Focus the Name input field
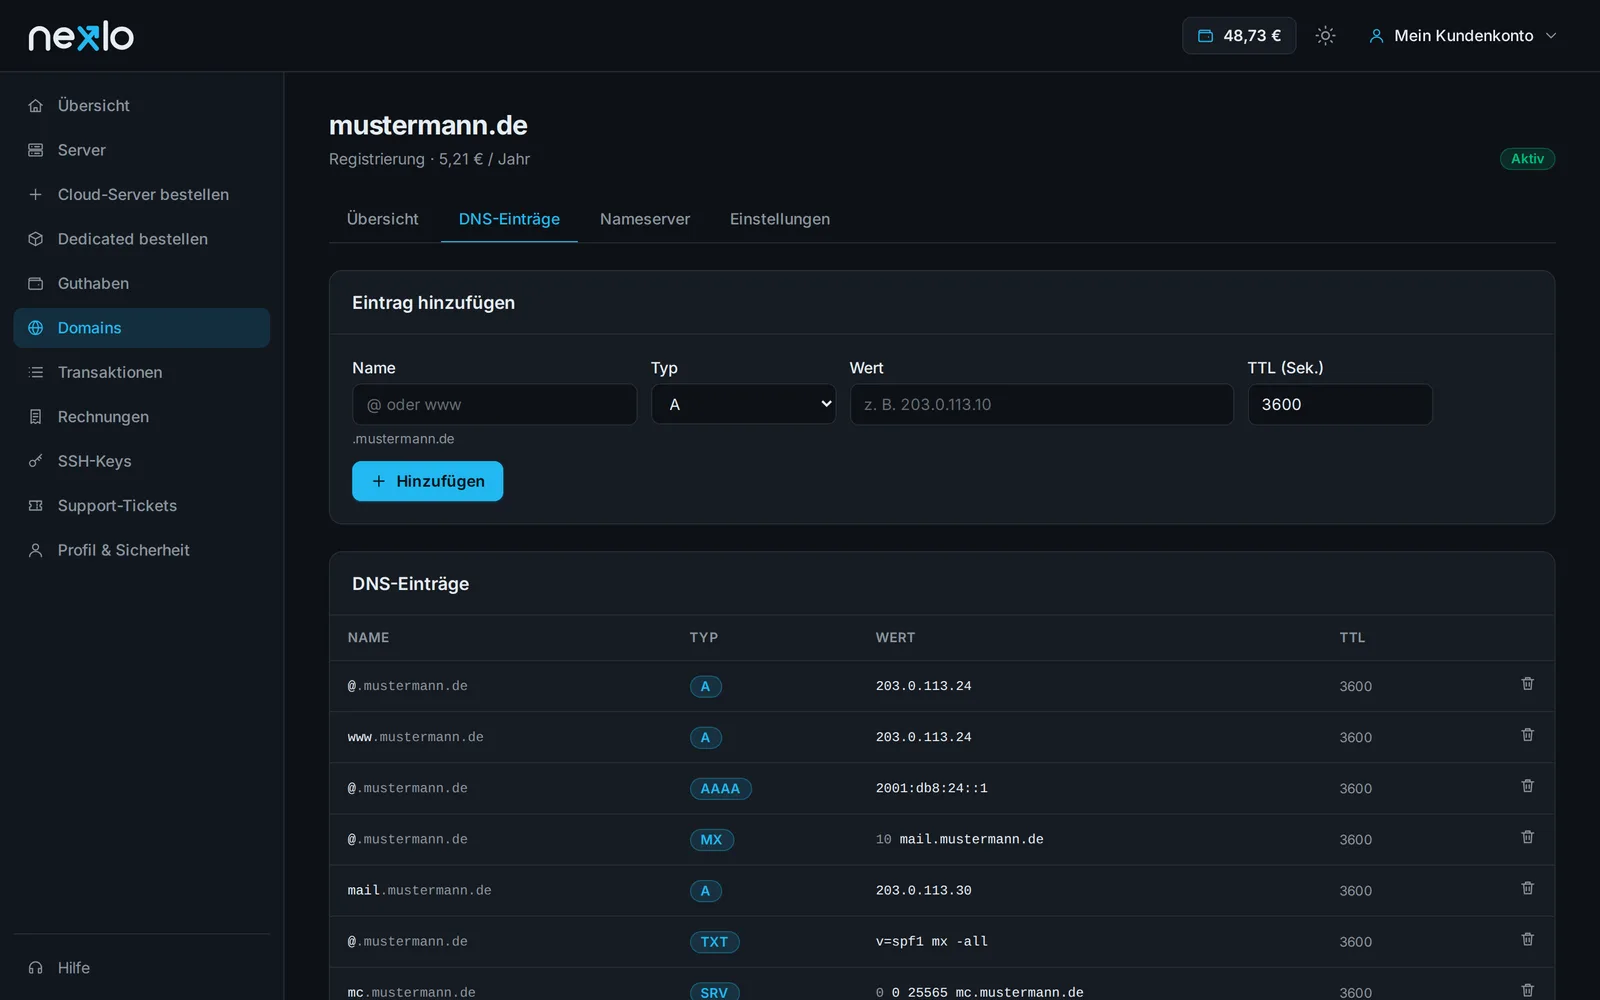 [x=494, y=405]
